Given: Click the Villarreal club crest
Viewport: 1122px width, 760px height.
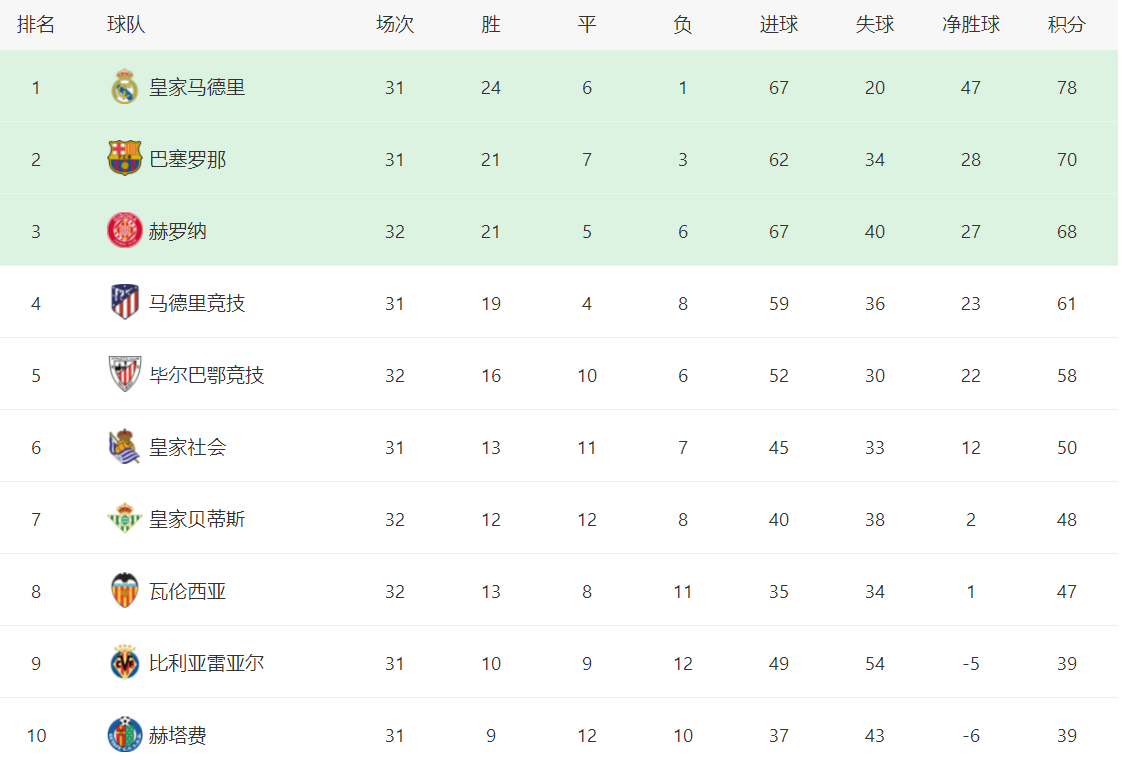Looking at the screenshot, I should click(x=125, y=663).
